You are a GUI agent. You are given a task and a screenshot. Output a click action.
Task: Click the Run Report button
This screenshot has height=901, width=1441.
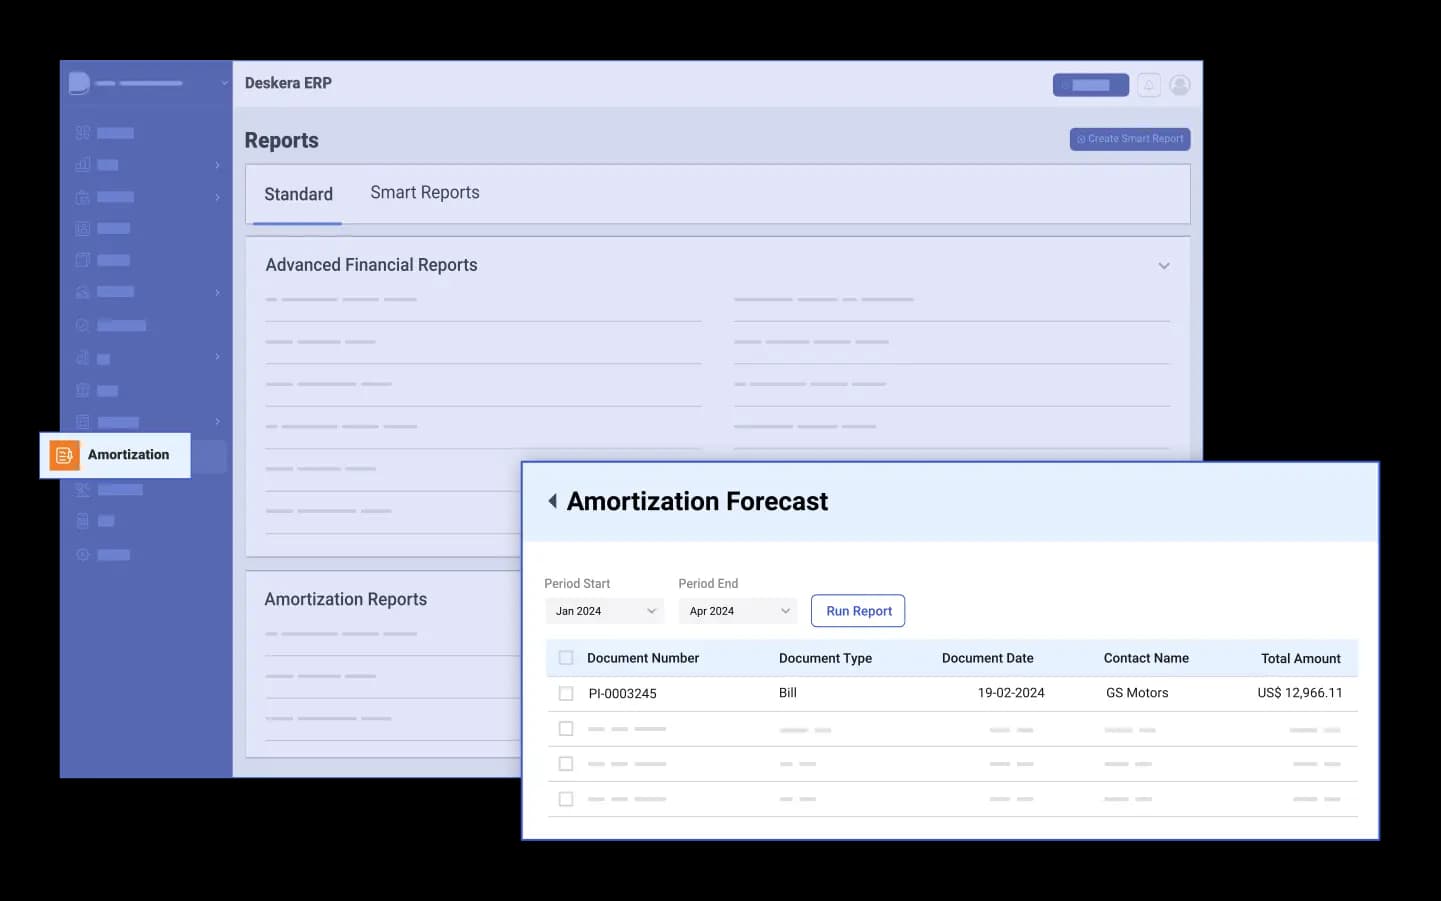pyautogui.click(x=858, y=611)
